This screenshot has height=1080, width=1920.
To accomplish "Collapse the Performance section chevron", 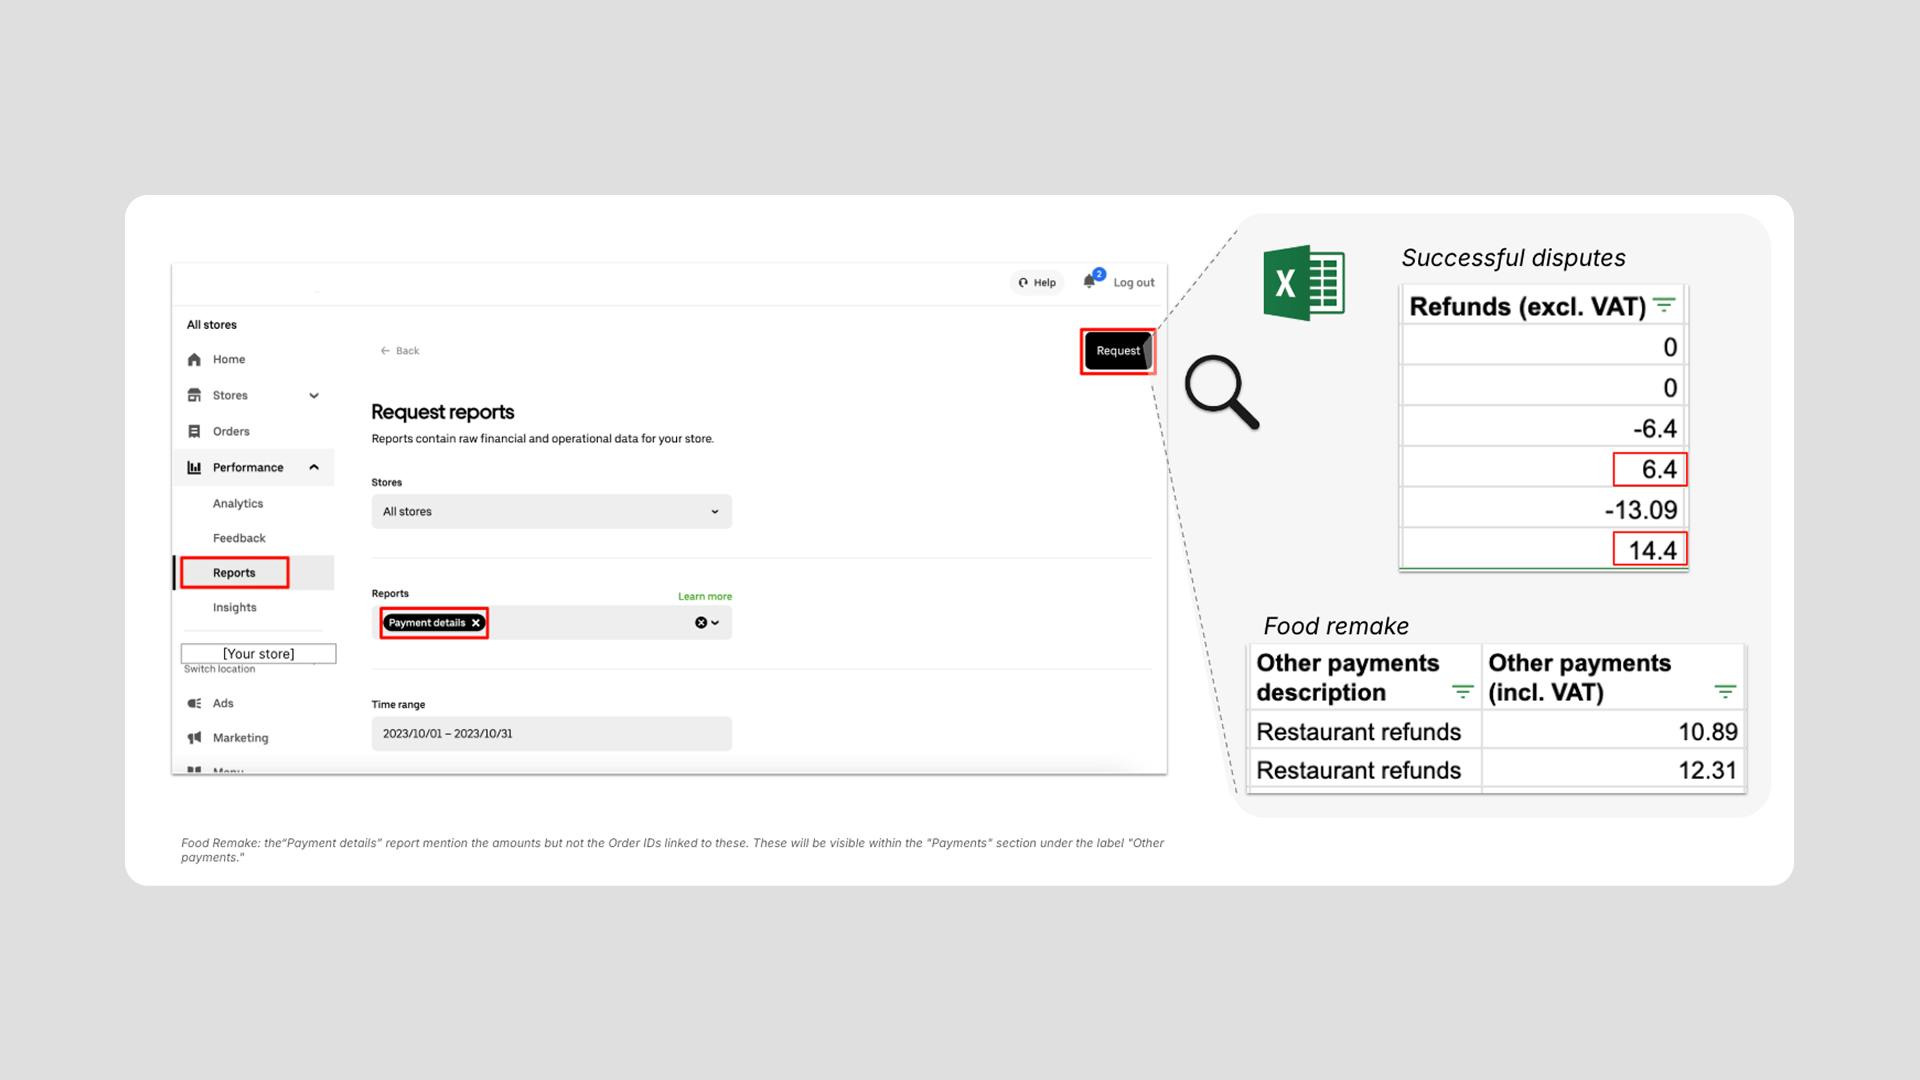I will pos(314,467).
